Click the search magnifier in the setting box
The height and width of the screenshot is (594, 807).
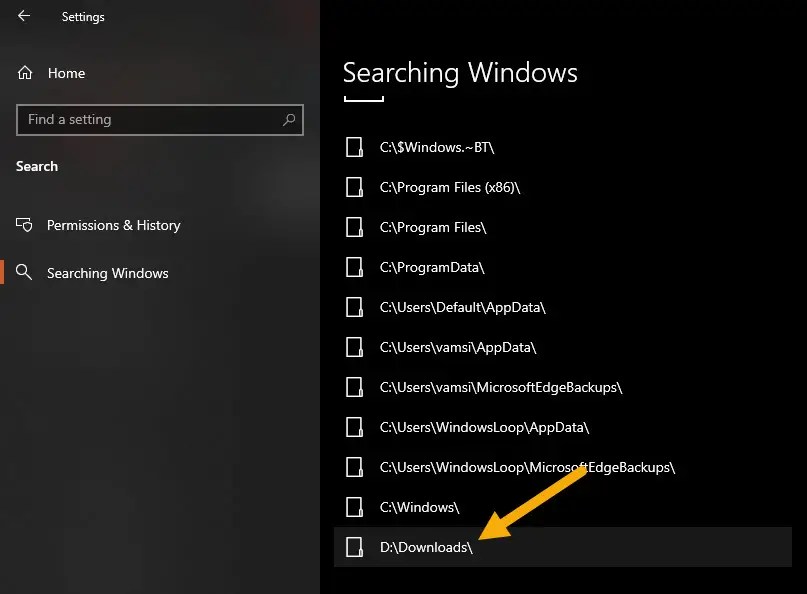click(x=289, y=120)
